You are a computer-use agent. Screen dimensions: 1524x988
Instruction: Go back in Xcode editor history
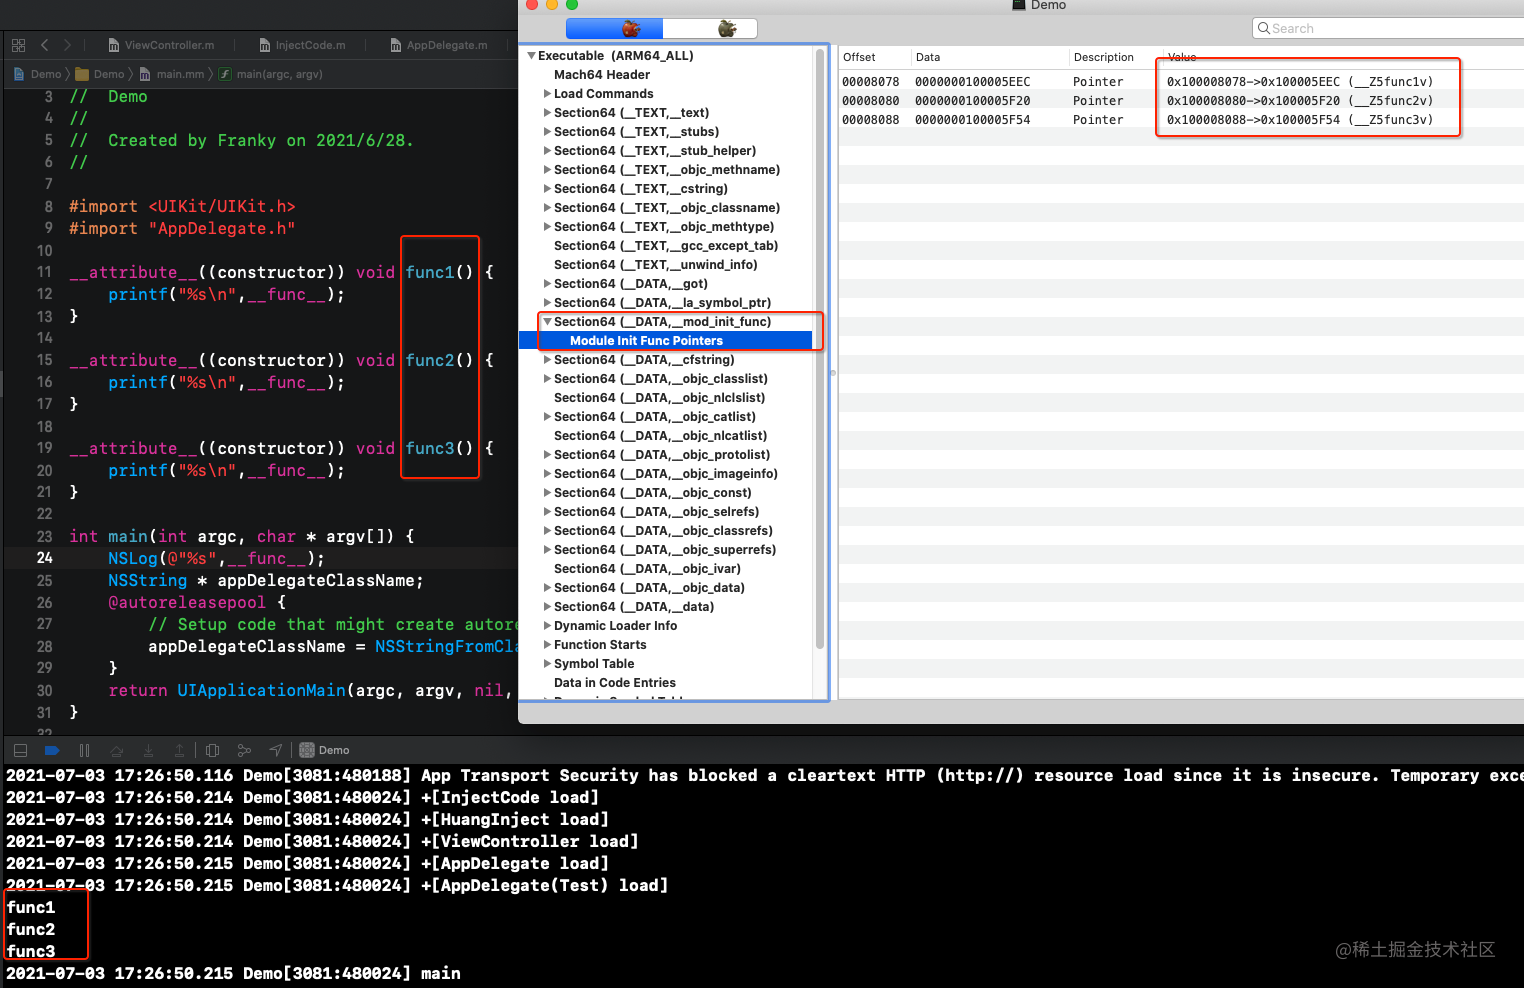[x=45, y=45]
